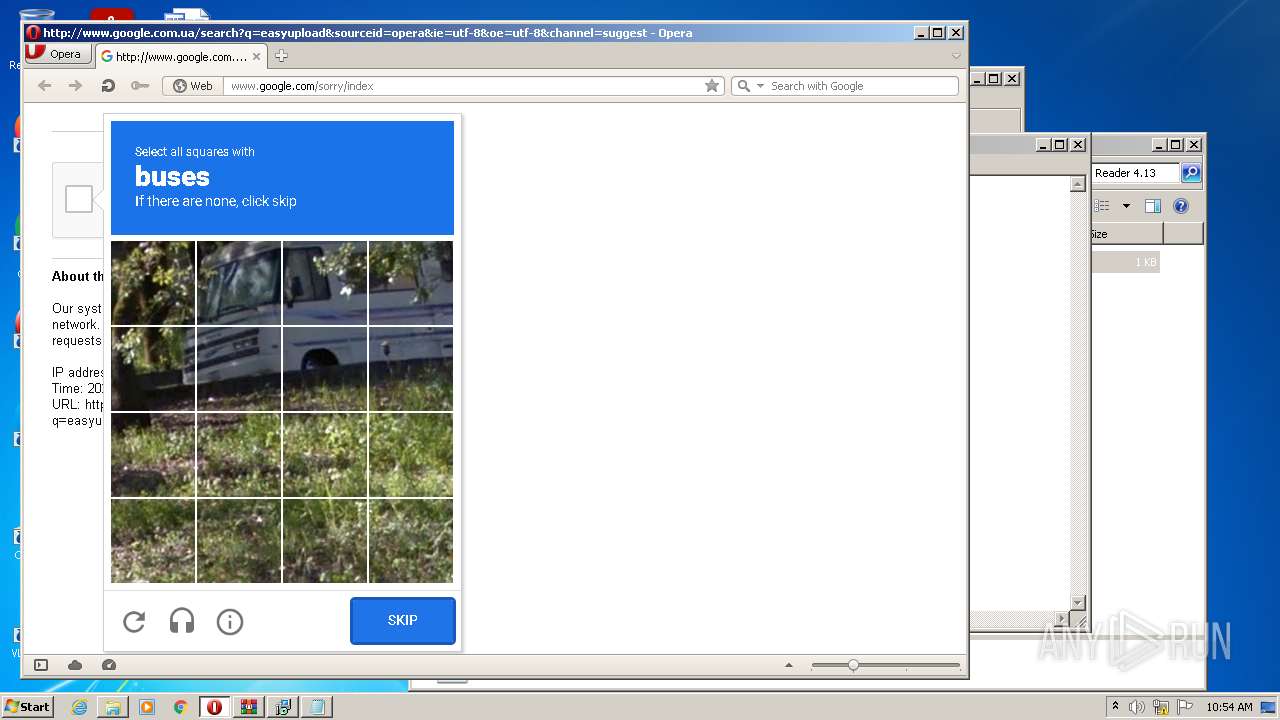This screenshot has height=720, width=1280.
Task: Open the challenge help info icon
Action: point(230,622)
